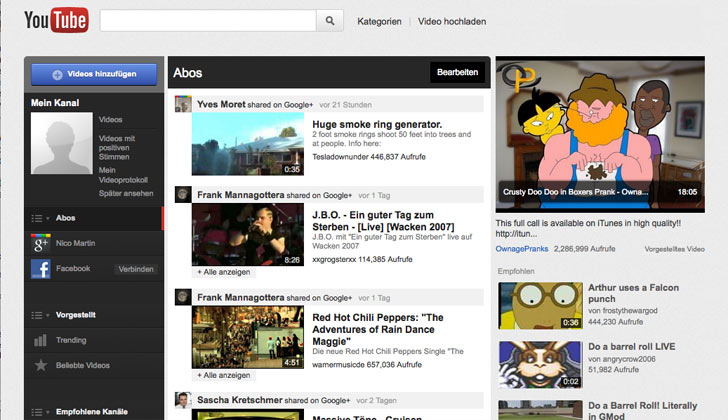This screenshot has height=420, width=728.
Task: Click Verbinden next to Facebook
Action: point(136,269)
